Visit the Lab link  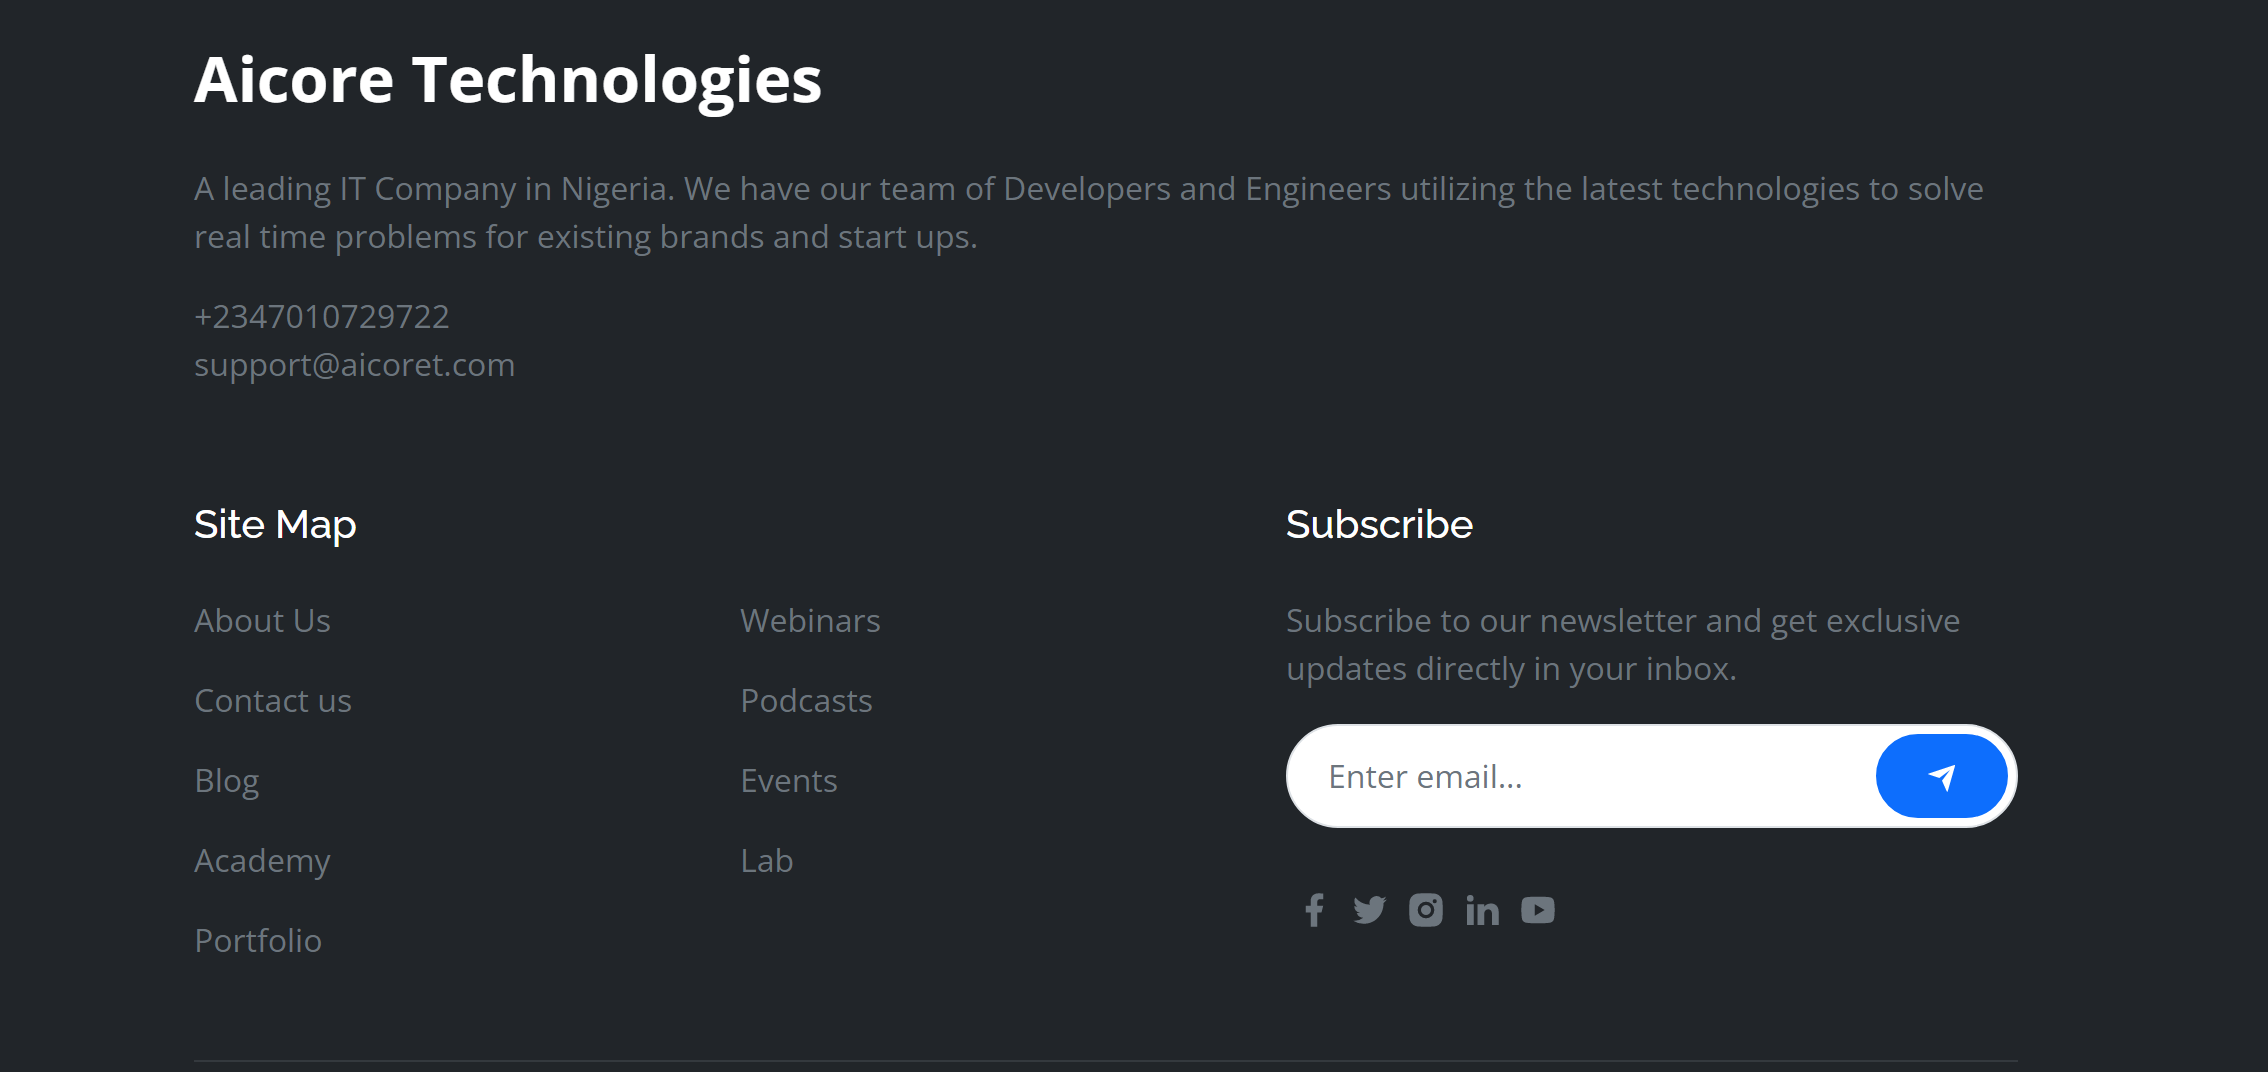click(x=767, y=861)
